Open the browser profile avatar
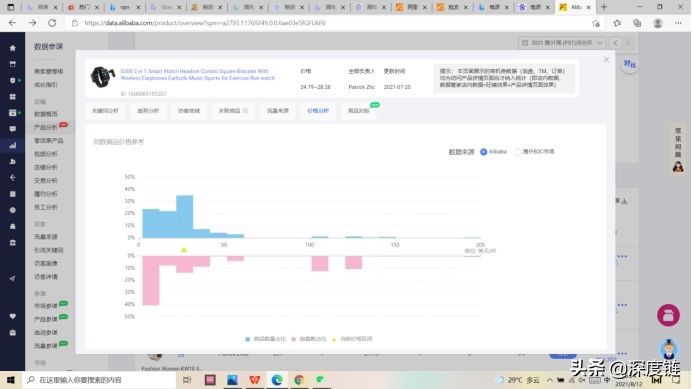Viewport: 692px width, 389px height. click(x=658, y=23)
